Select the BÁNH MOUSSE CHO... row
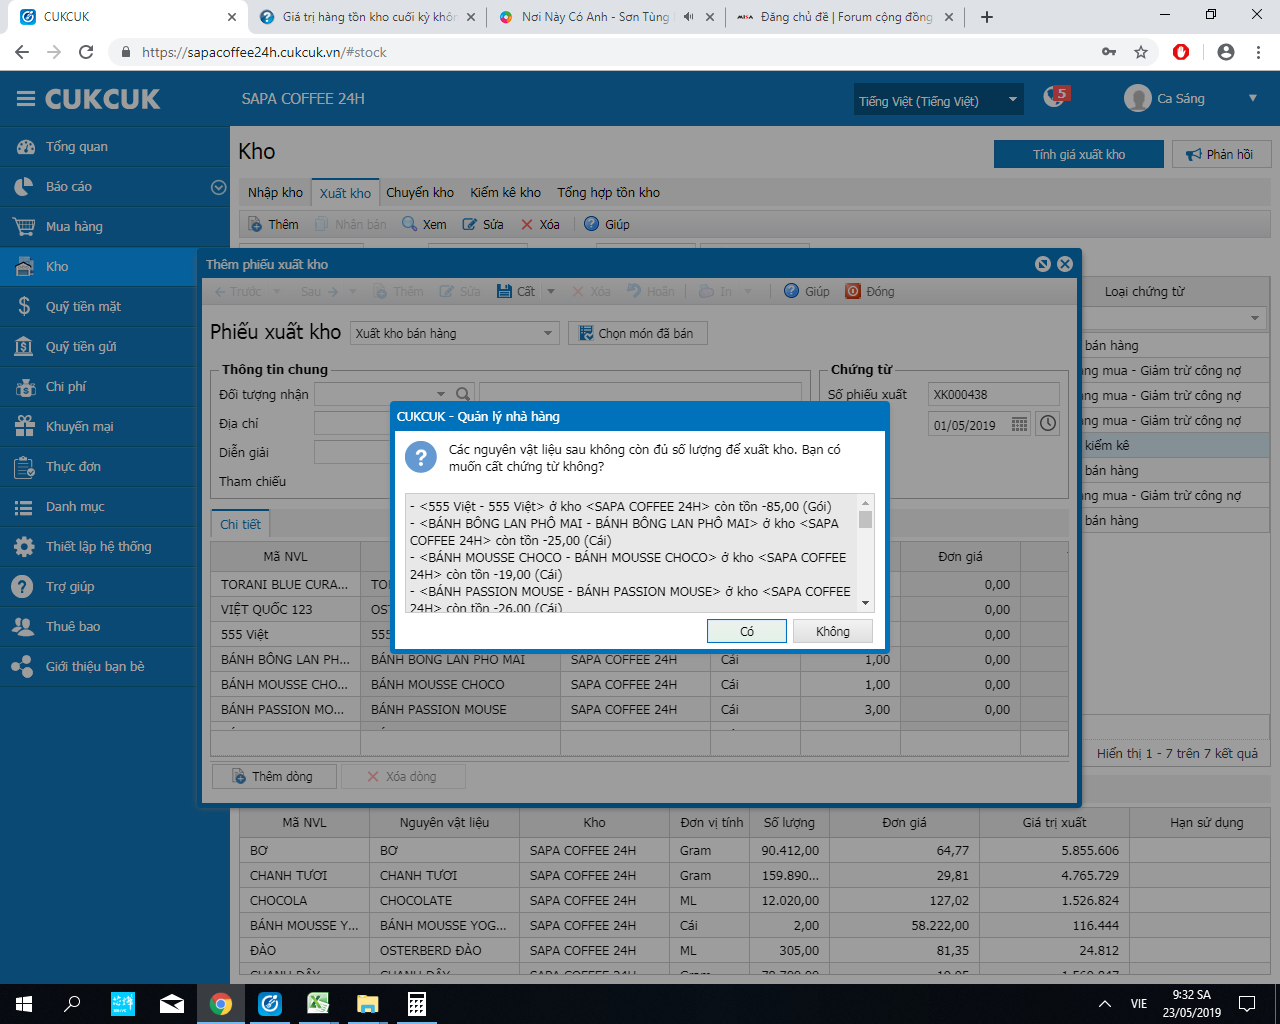The height and width of the screenshot is (1024, 1280). click(640, 685)
